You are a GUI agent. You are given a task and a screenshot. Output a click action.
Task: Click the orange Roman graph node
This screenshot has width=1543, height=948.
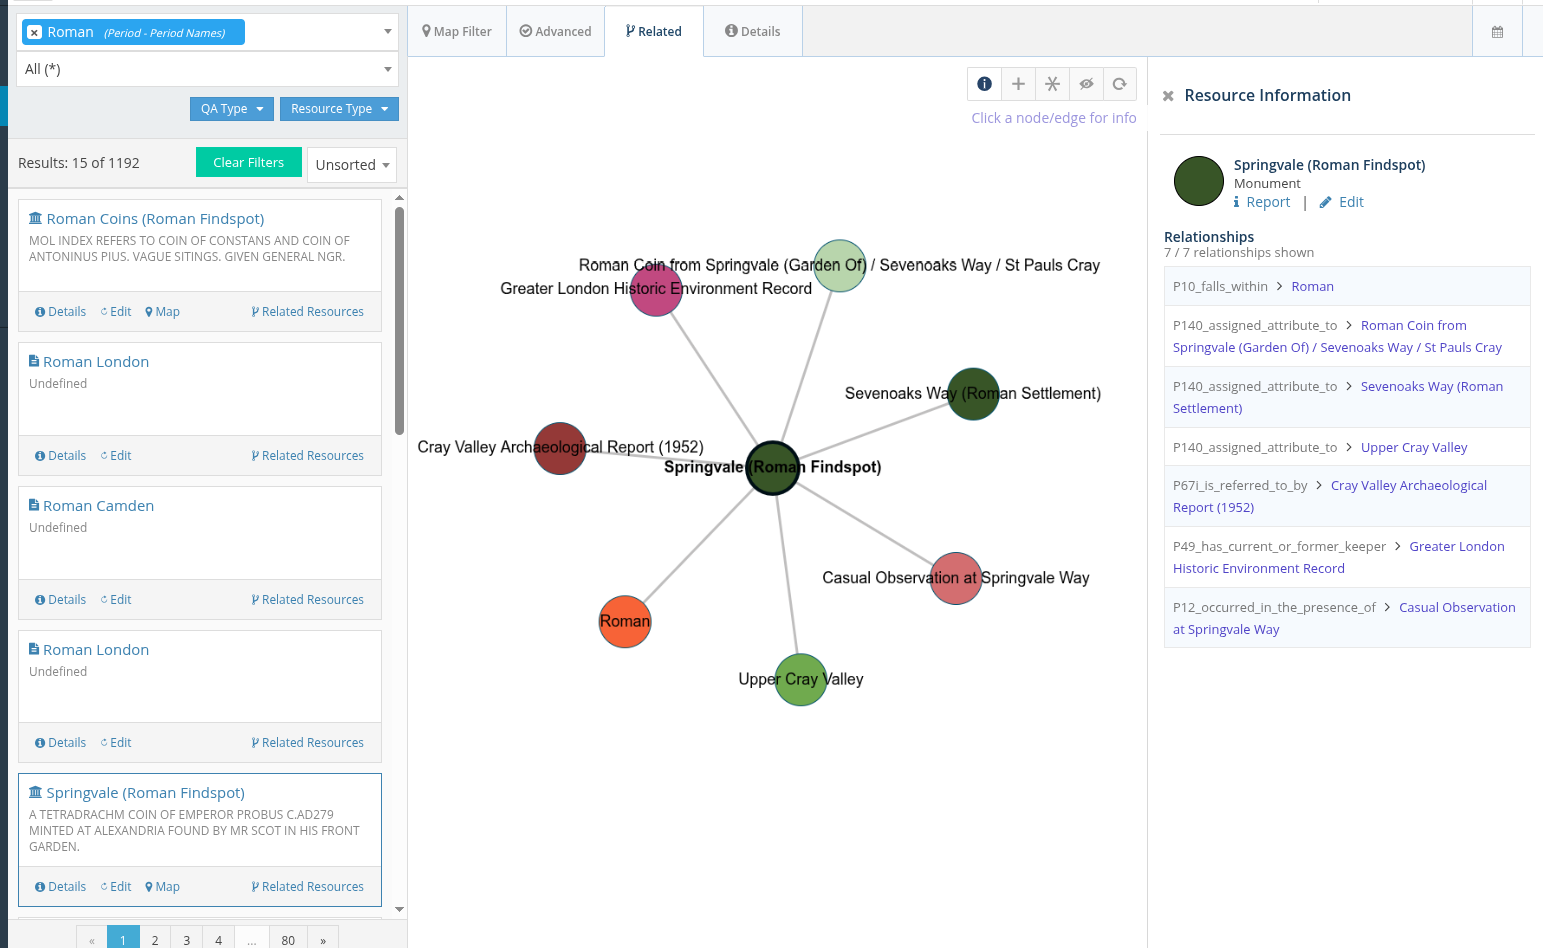(625, 622)
